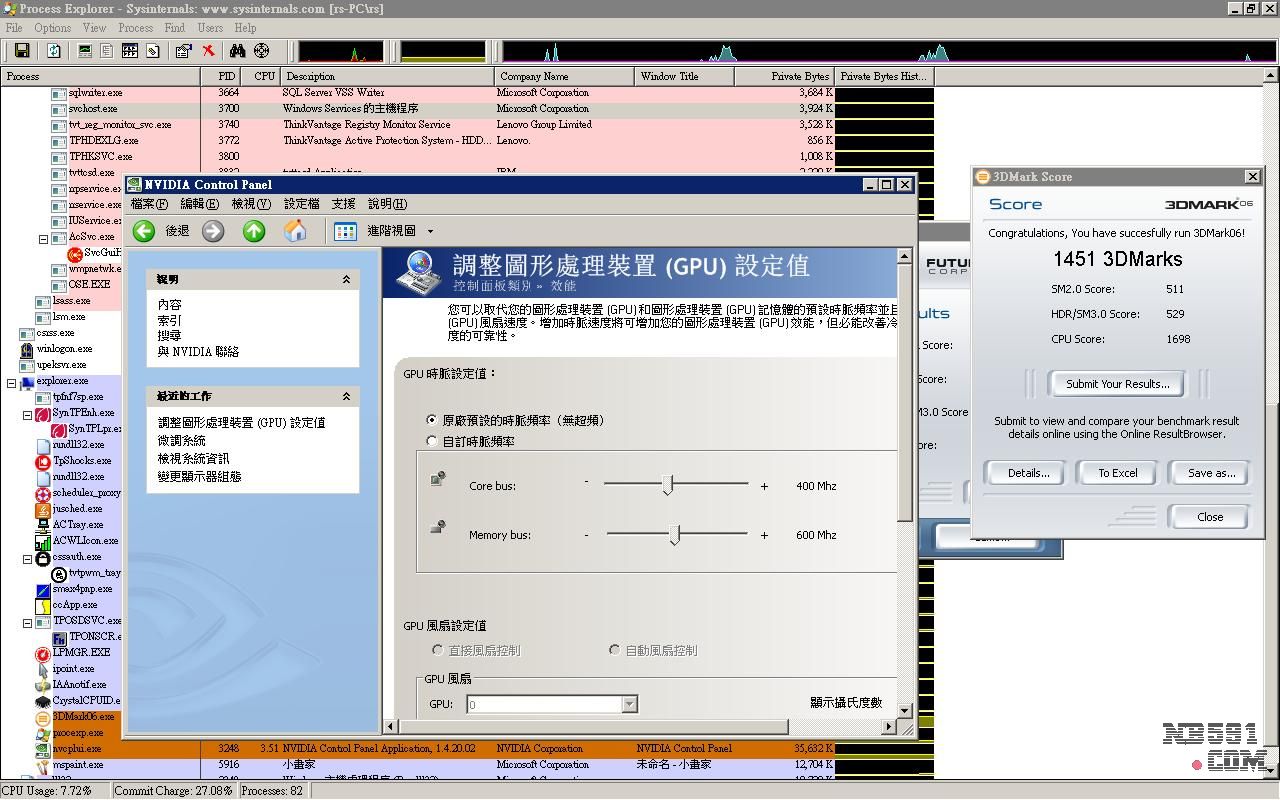Select the 自動風扇控制 radio button
This screenshot has height=800, width=1280.
[x=614, y=650]
